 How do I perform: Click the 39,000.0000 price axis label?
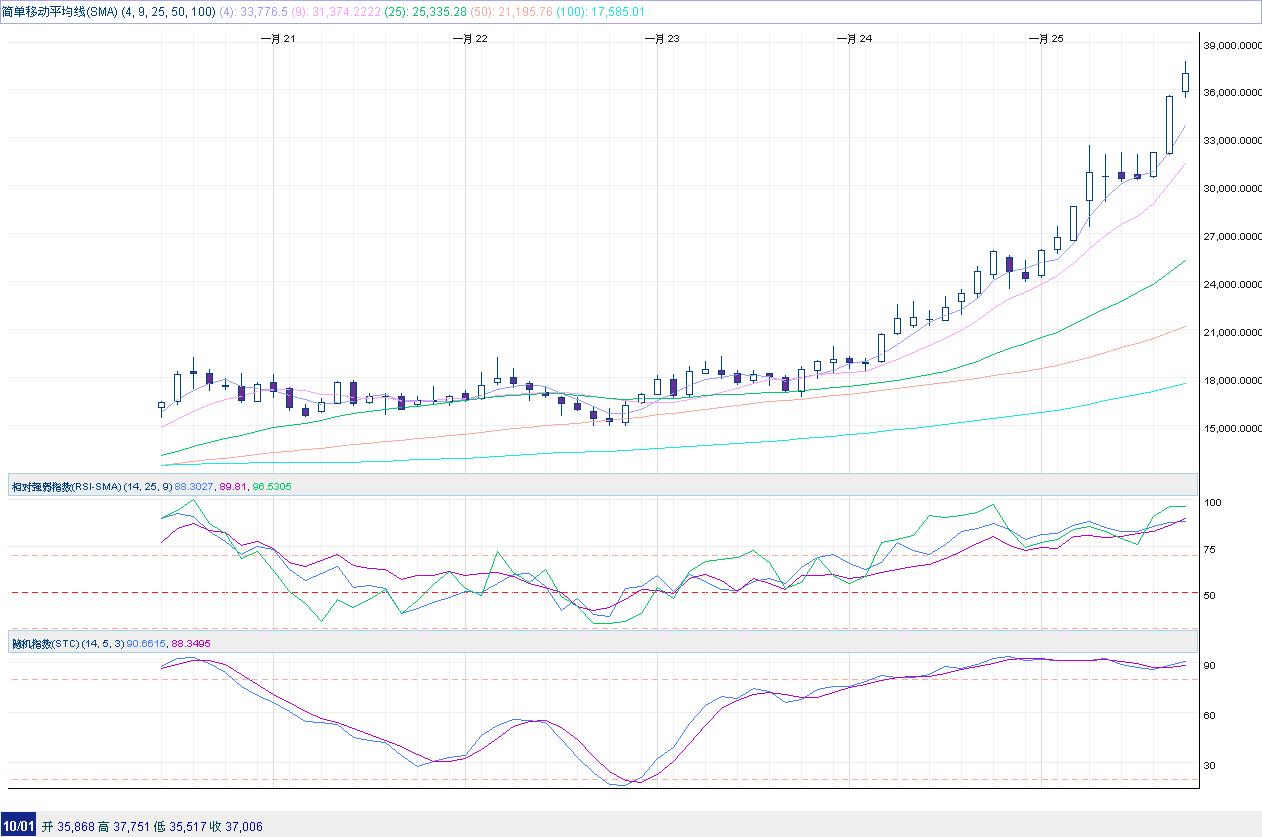[1231, 46]
